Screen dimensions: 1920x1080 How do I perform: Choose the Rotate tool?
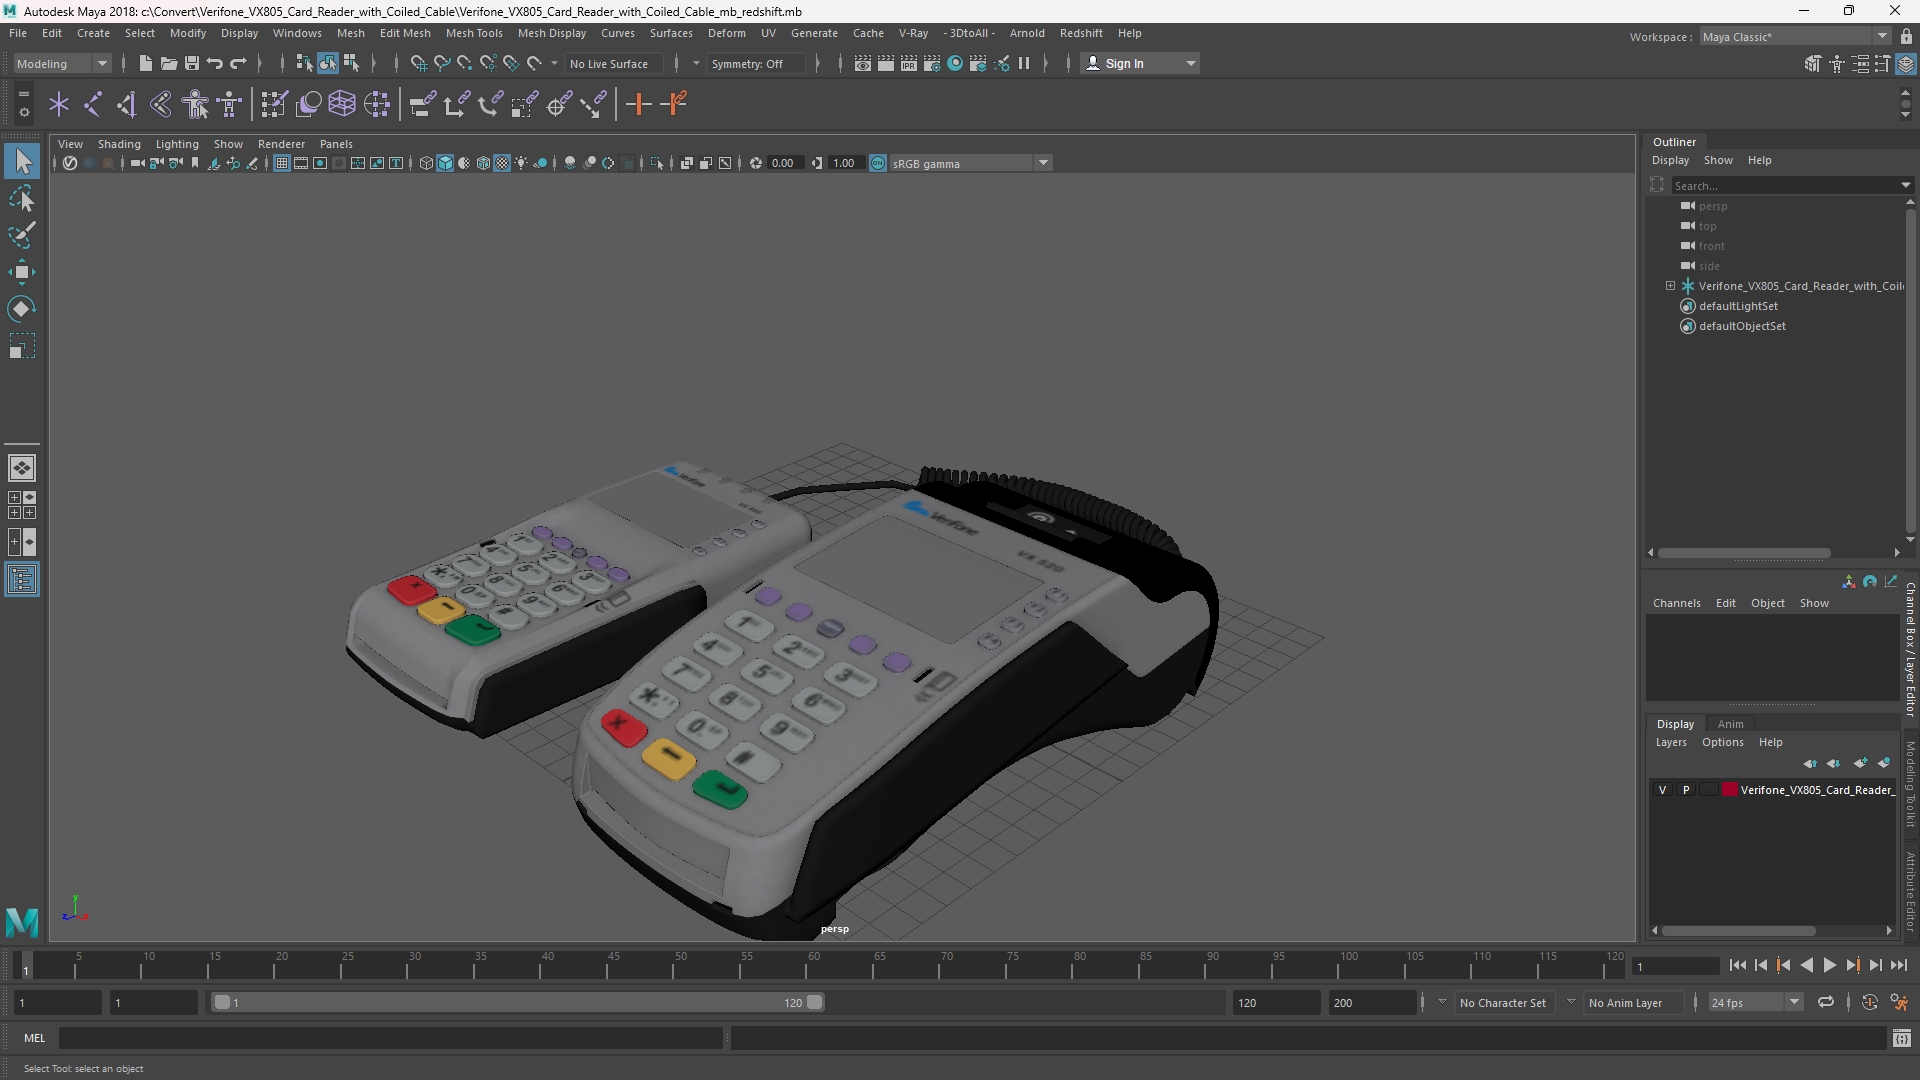pos(22,309)
